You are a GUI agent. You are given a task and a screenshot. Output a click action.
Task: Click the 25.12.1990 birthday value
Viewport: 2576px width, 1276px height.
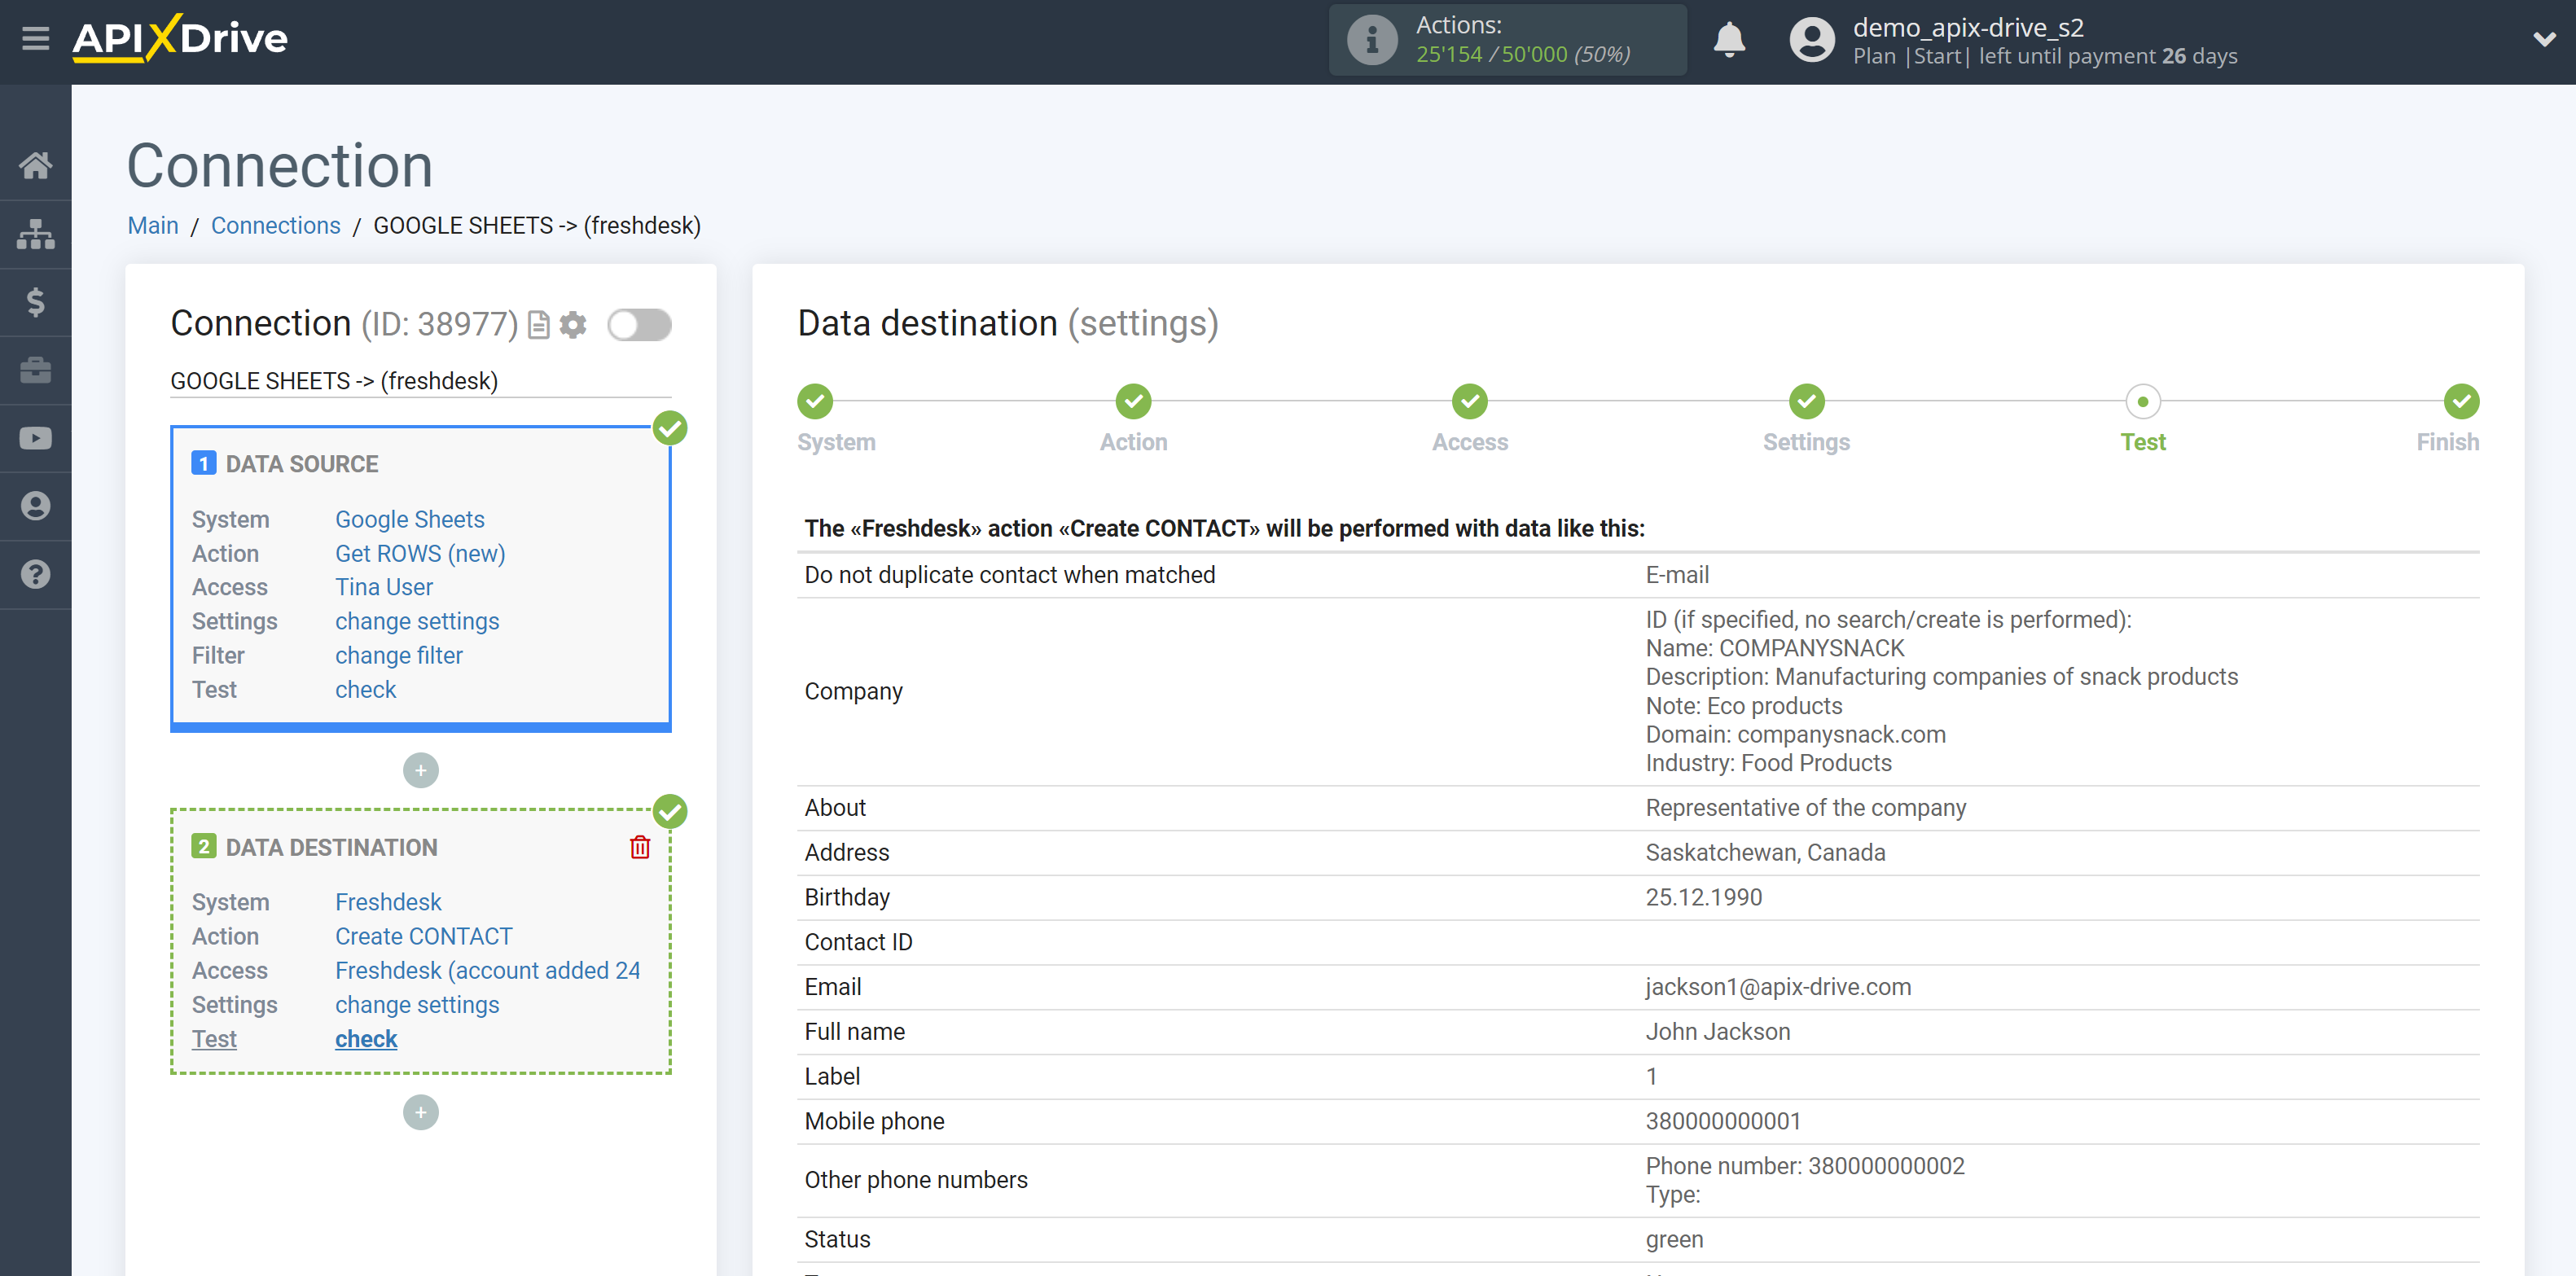[x=1704, y=897]
